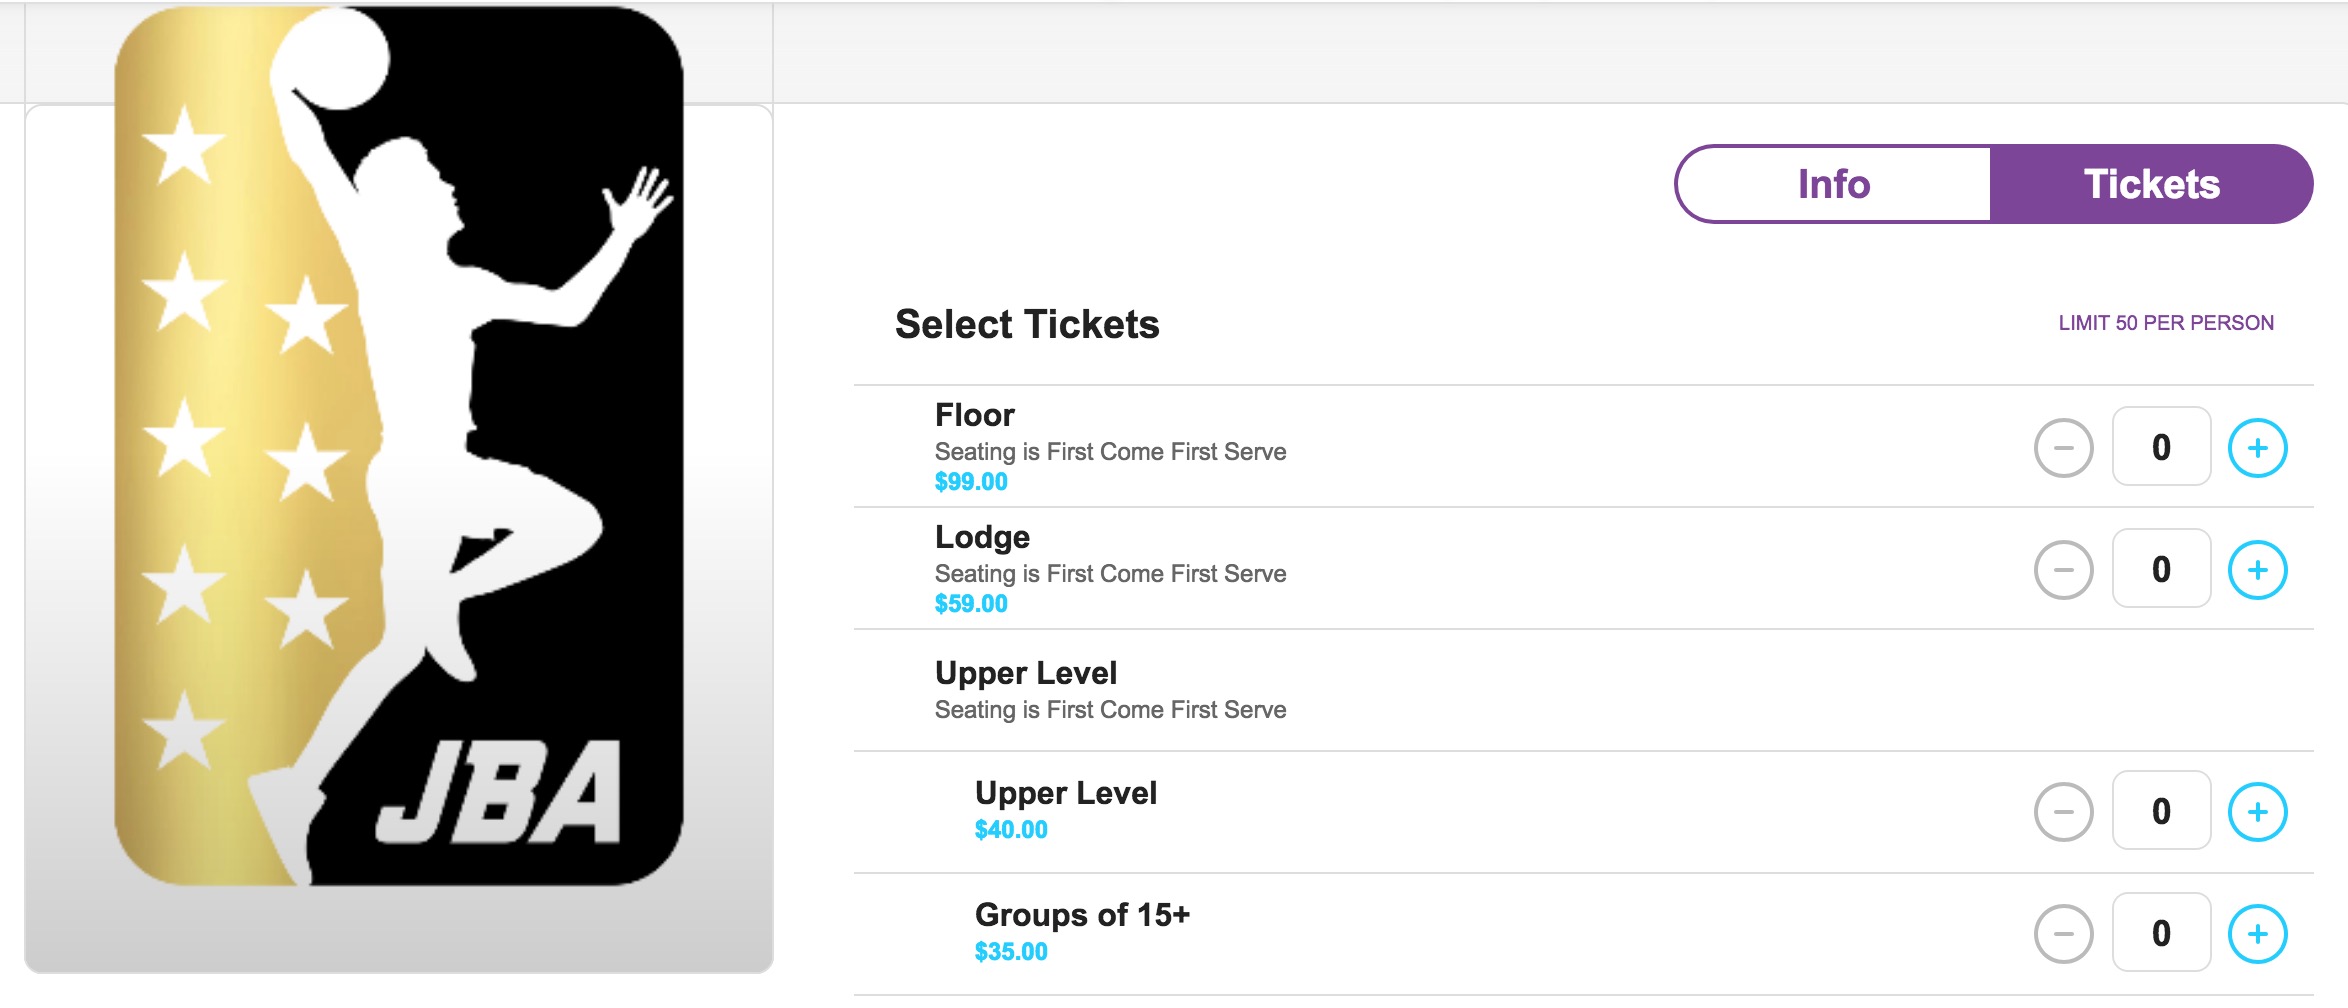Select the Tickets tab
The image size is (2348, 1008).
tap(2151, 184)
